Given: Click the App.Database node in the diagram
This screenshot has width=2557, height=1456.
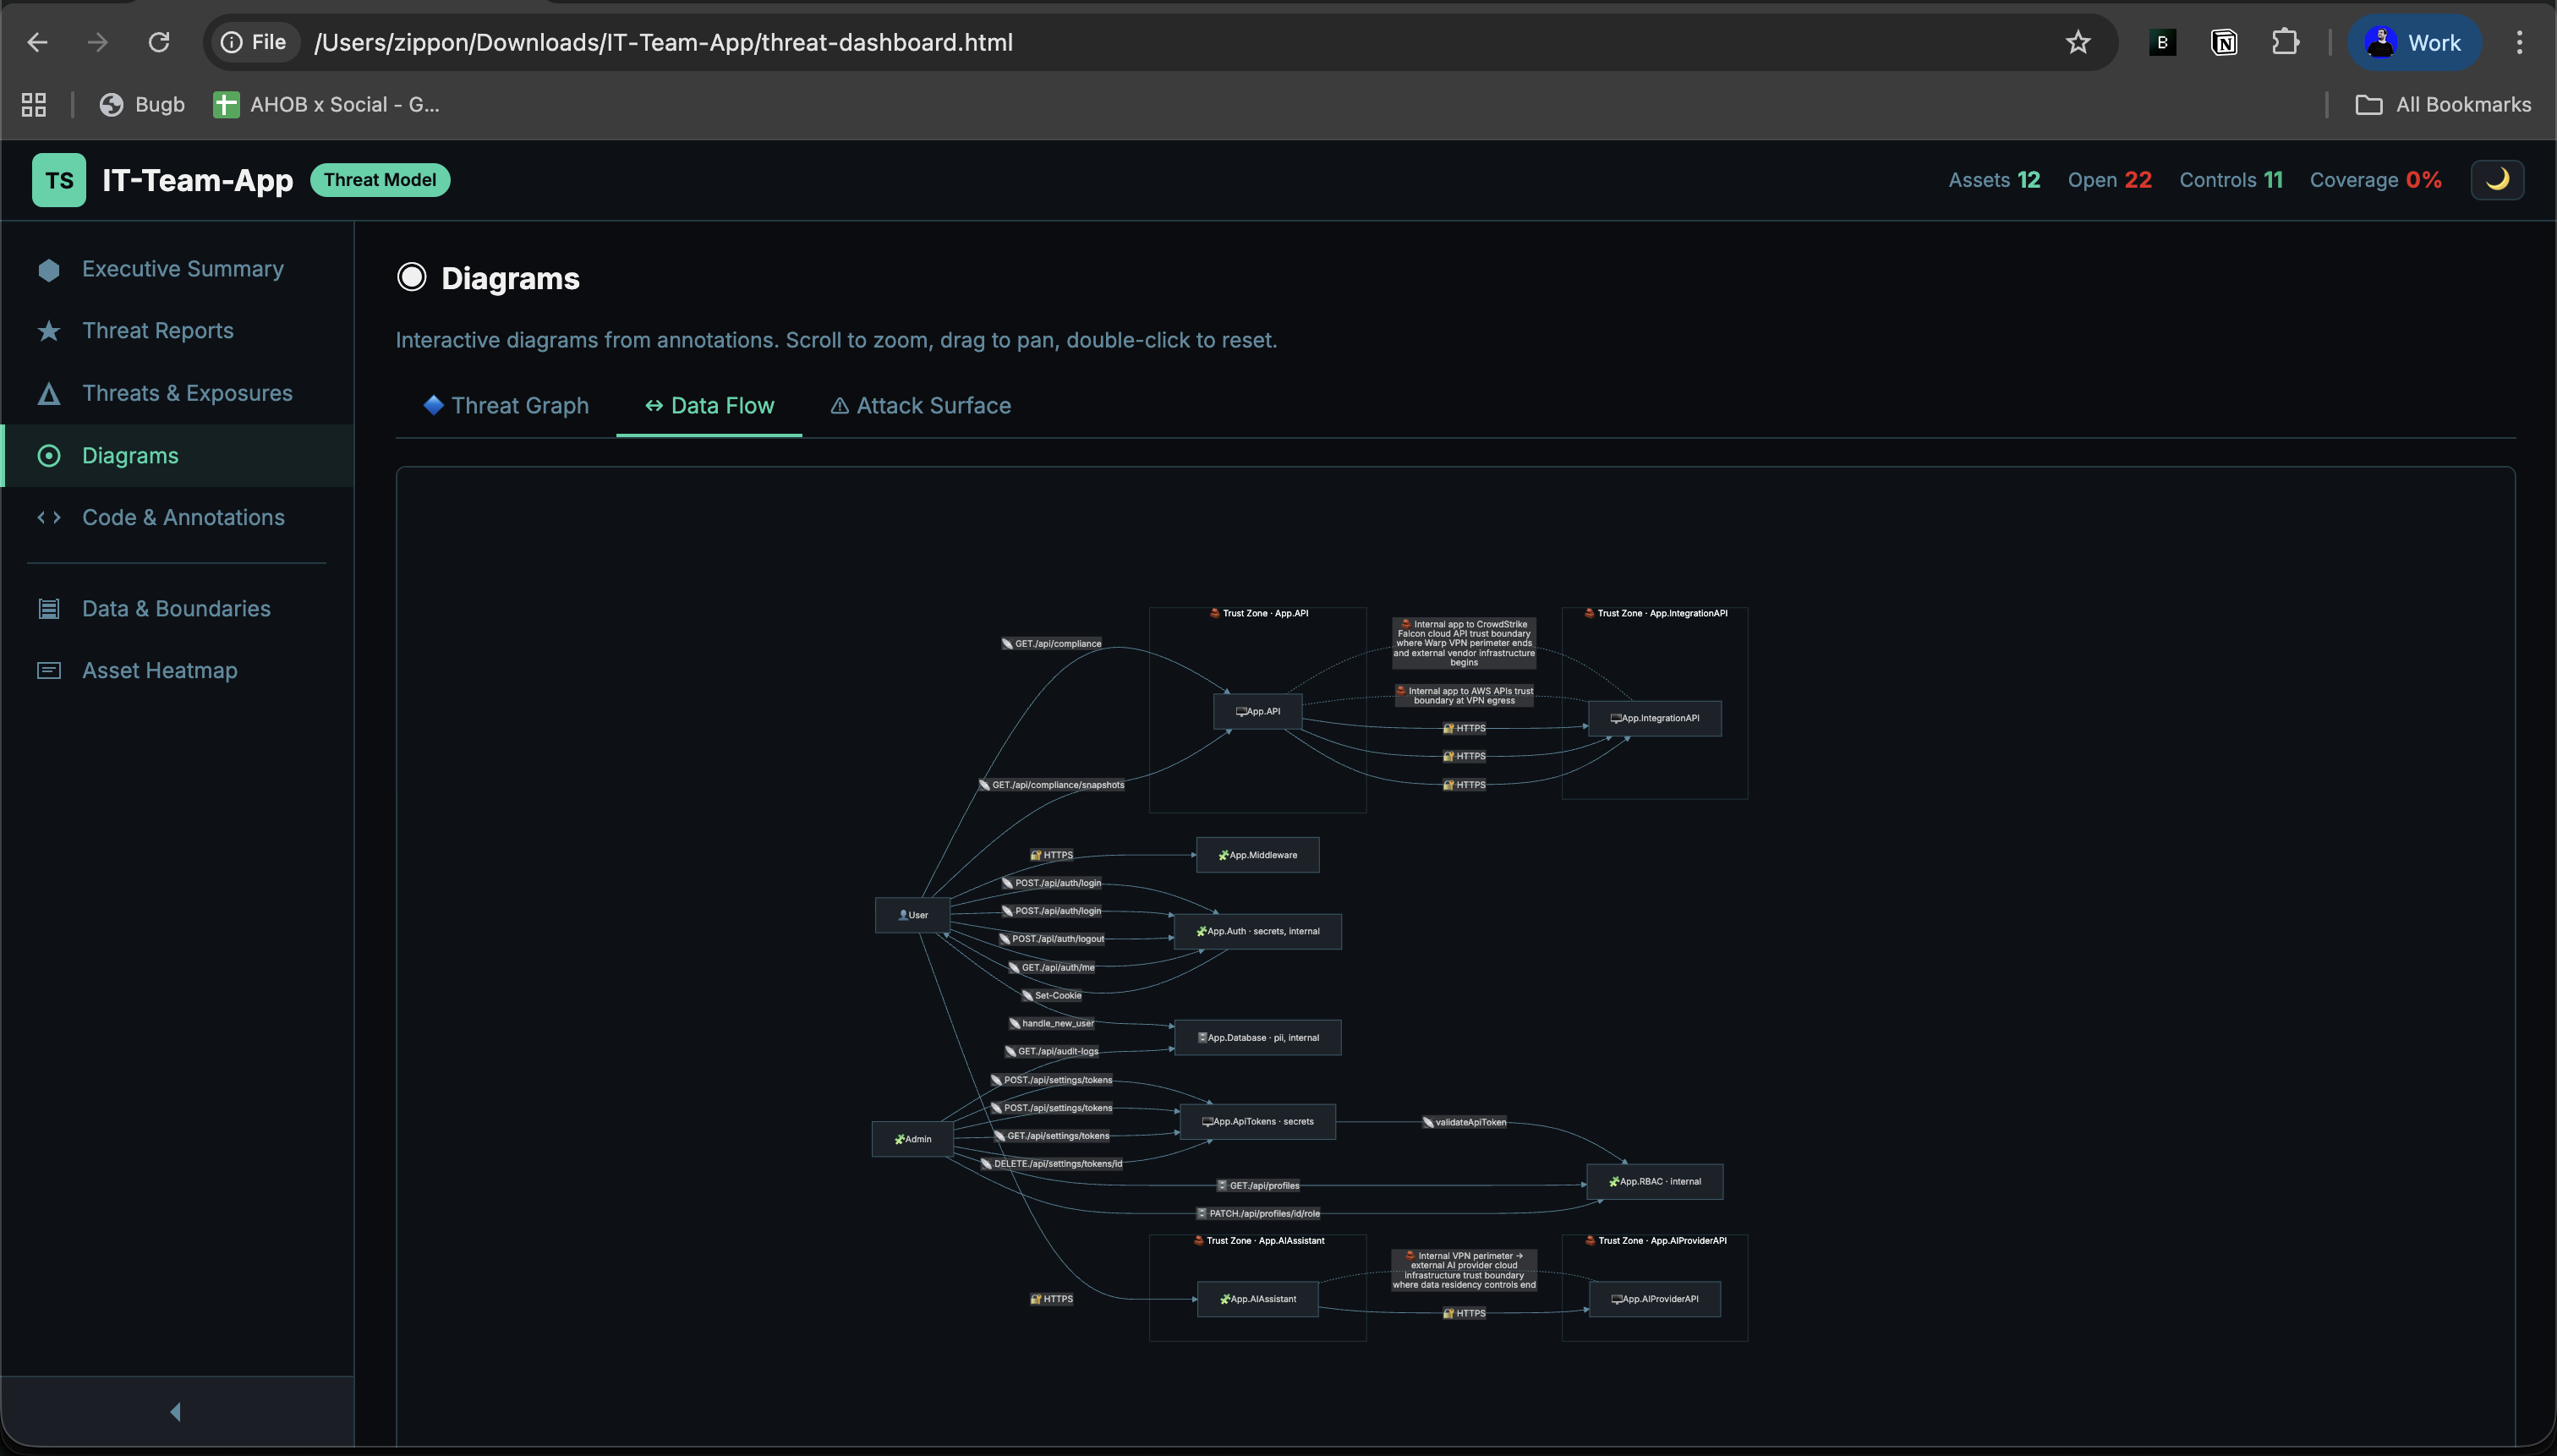Looking at the screenshot, I should (1257, 1037).
